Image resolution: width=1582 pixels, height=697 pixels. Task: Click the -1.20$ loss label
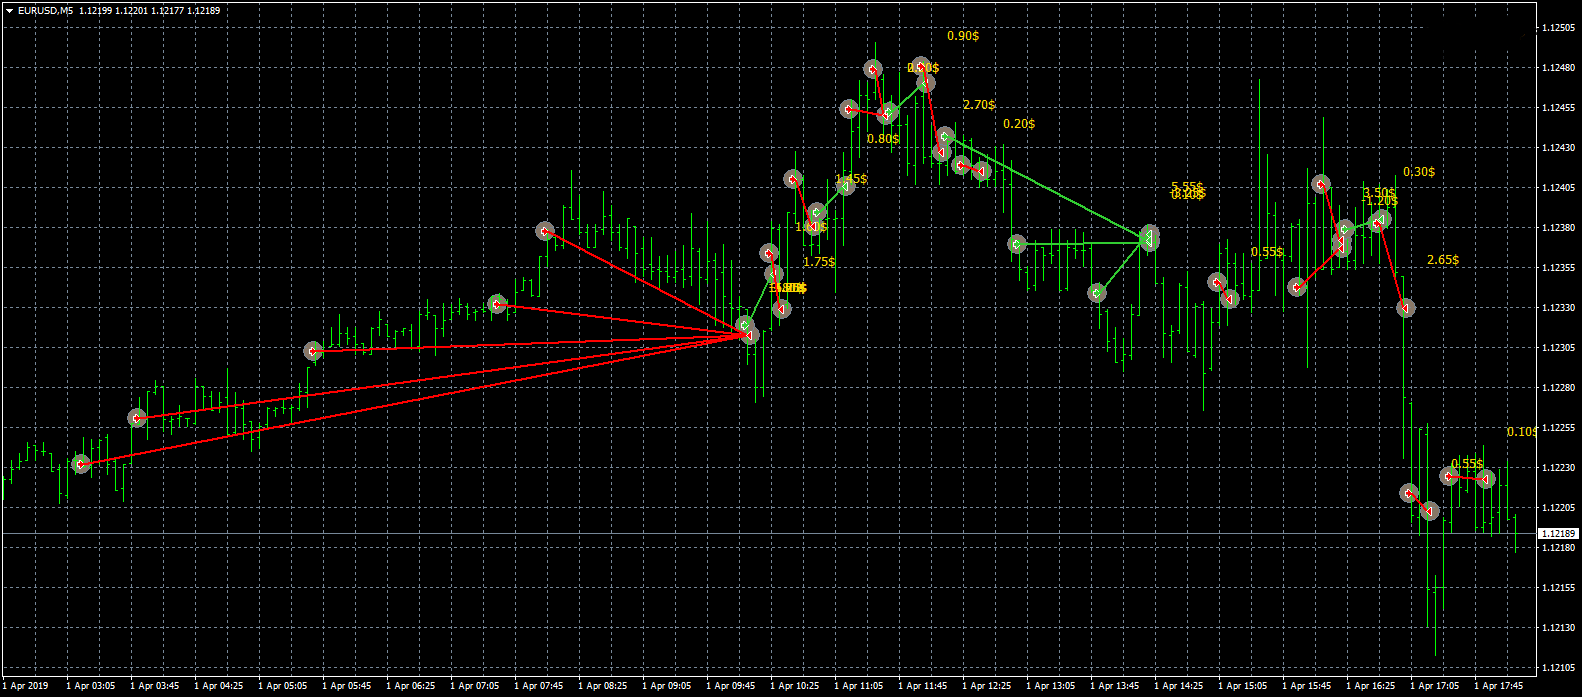point(1379,201)
